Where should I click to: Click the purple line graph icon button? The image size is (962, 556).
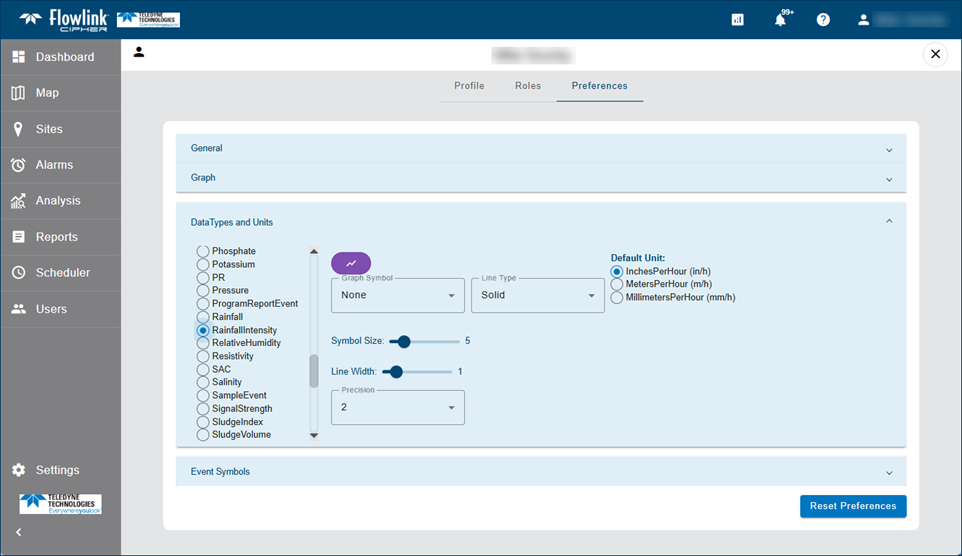351,264
